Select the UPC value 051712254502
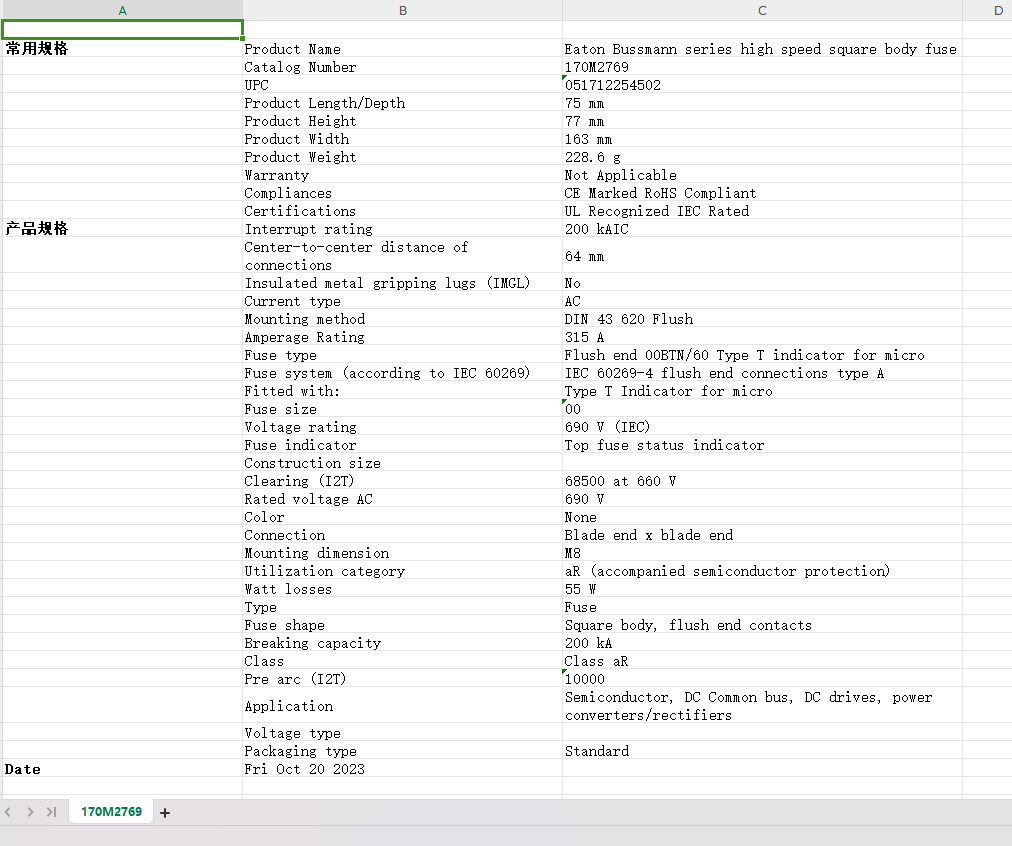This screenshot has height=846, width=1012. tap(762, 85)
